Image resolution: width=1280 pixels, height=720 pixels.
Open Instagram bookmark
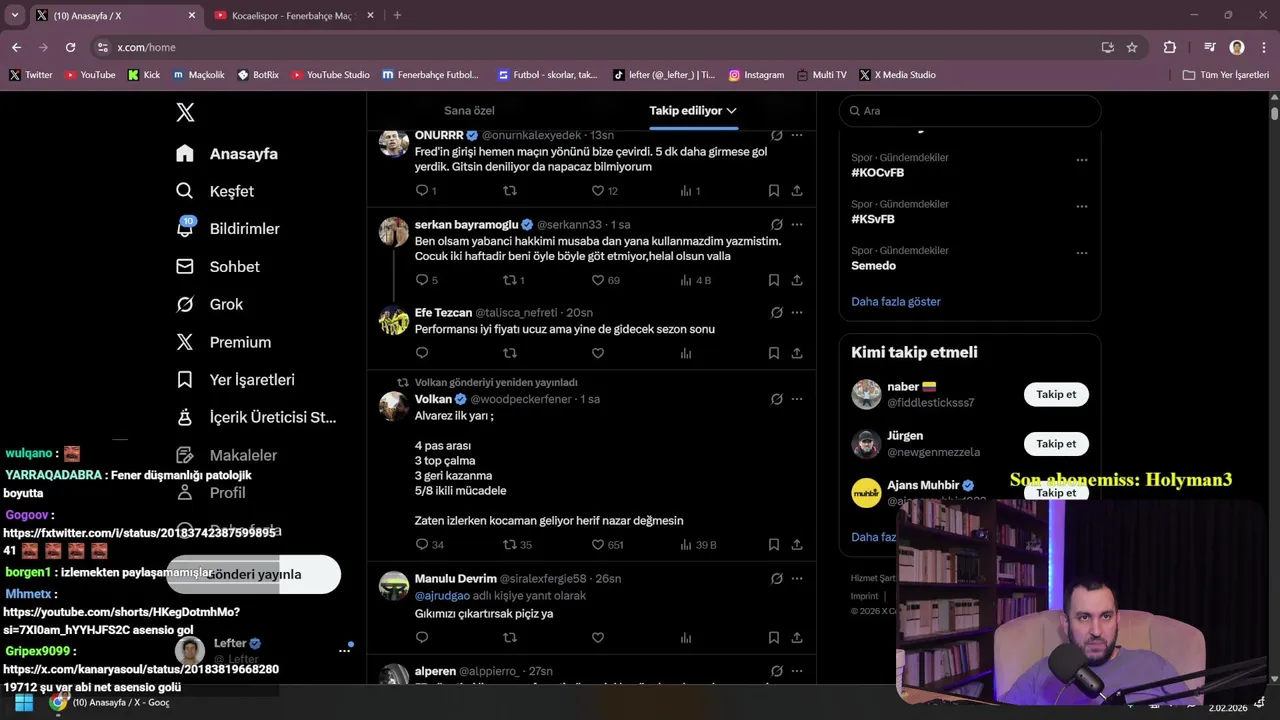coord(756,75)
